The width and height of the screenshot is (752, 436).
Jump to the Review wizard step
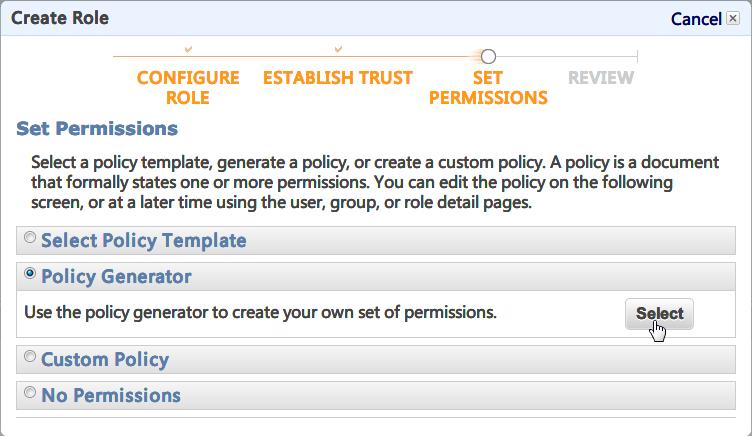click(601, 78)
